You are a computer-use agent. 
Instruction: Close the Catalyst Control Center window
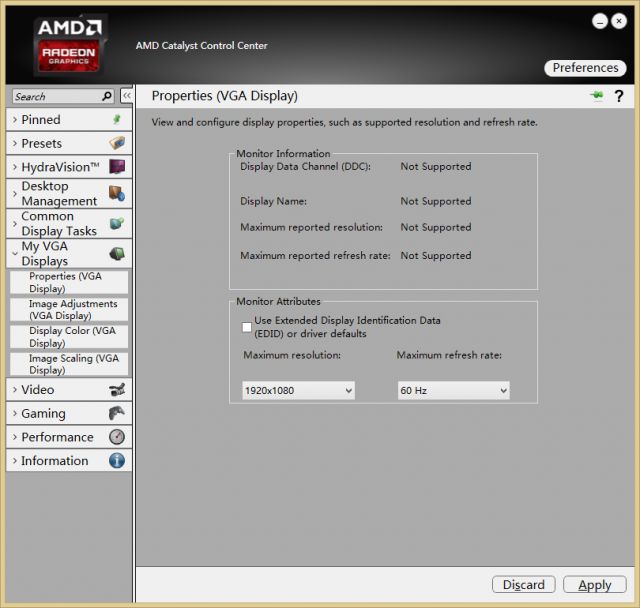point(619,21)
